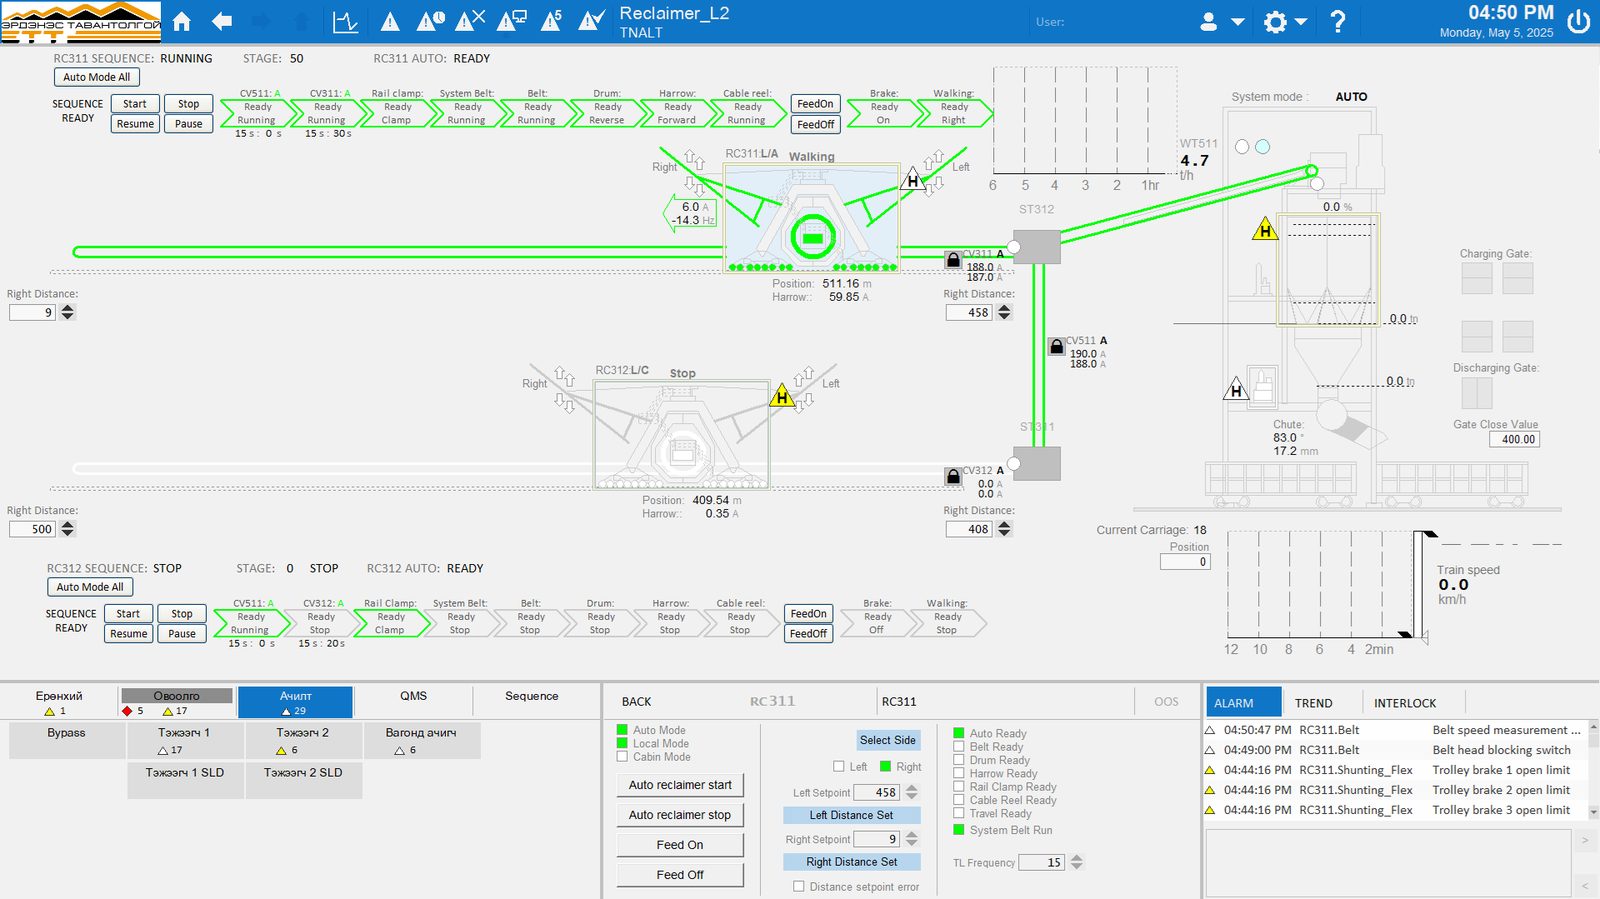1600x899 pixels.
Task: Toggle the Belt Ready checkbox
Action: (959, 747)
